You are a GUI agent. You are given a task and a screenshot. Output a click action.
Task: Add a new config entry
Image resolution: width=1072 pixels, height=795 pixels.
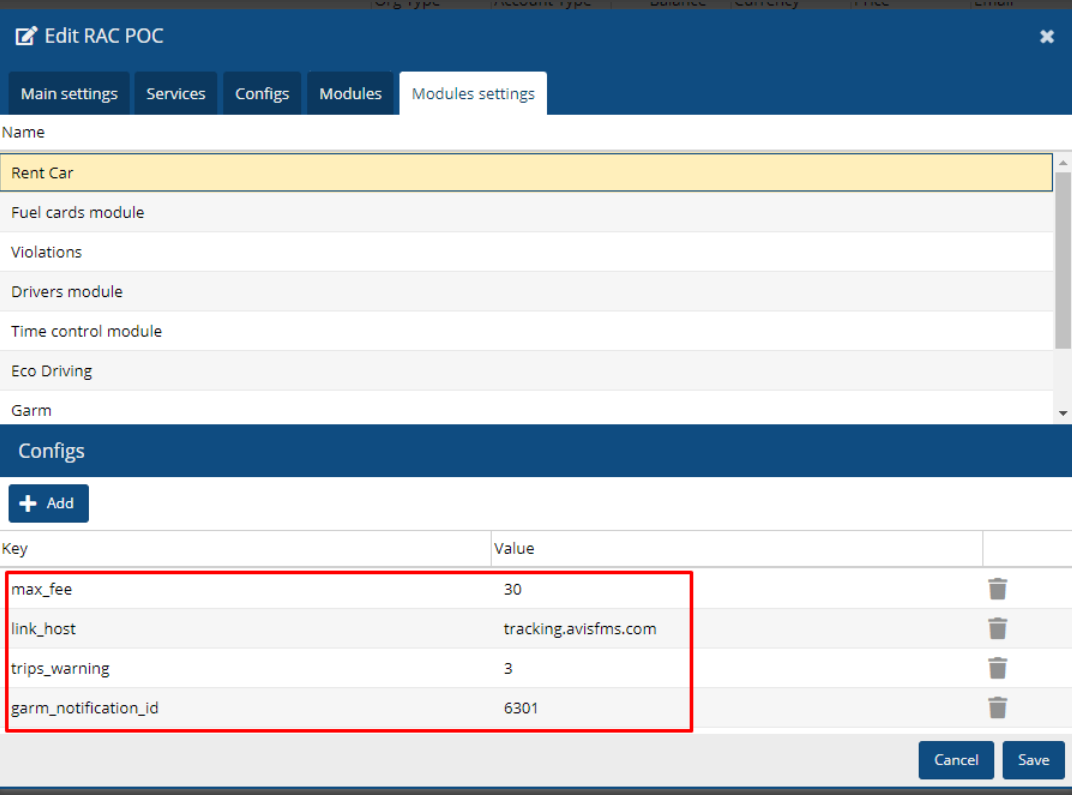coord(48,504)
